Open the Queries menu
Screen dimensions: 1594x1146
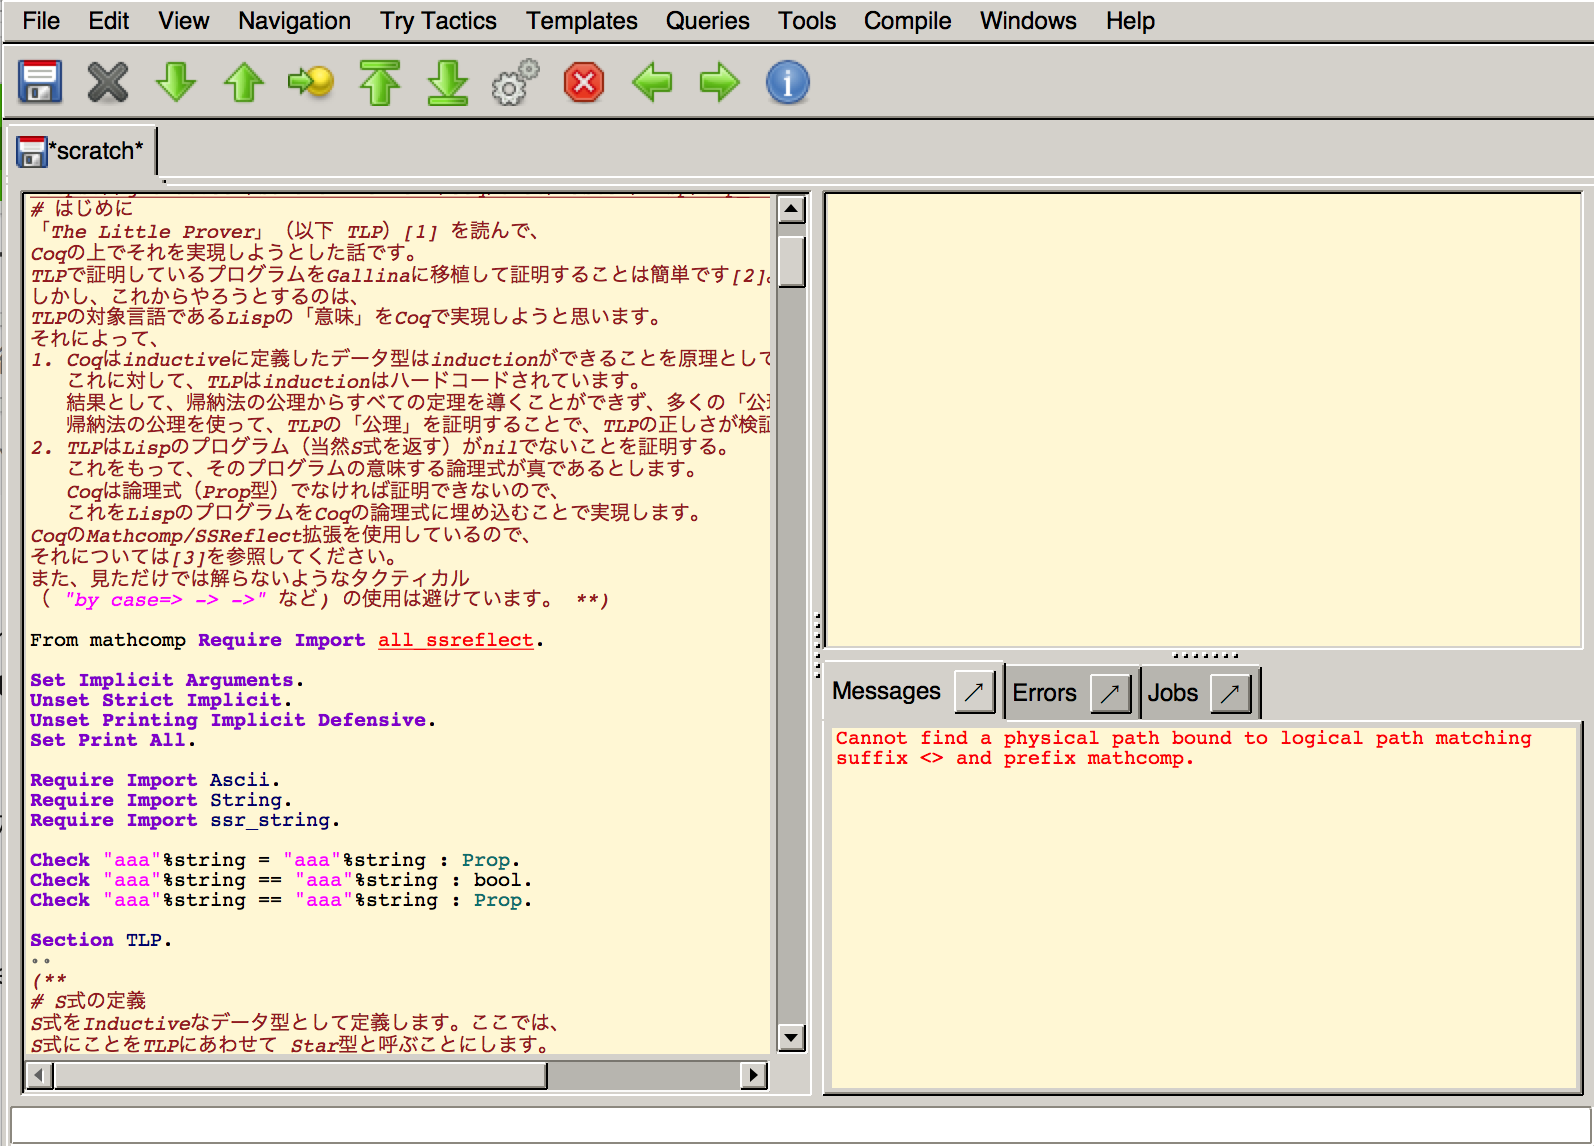(707, 21)
